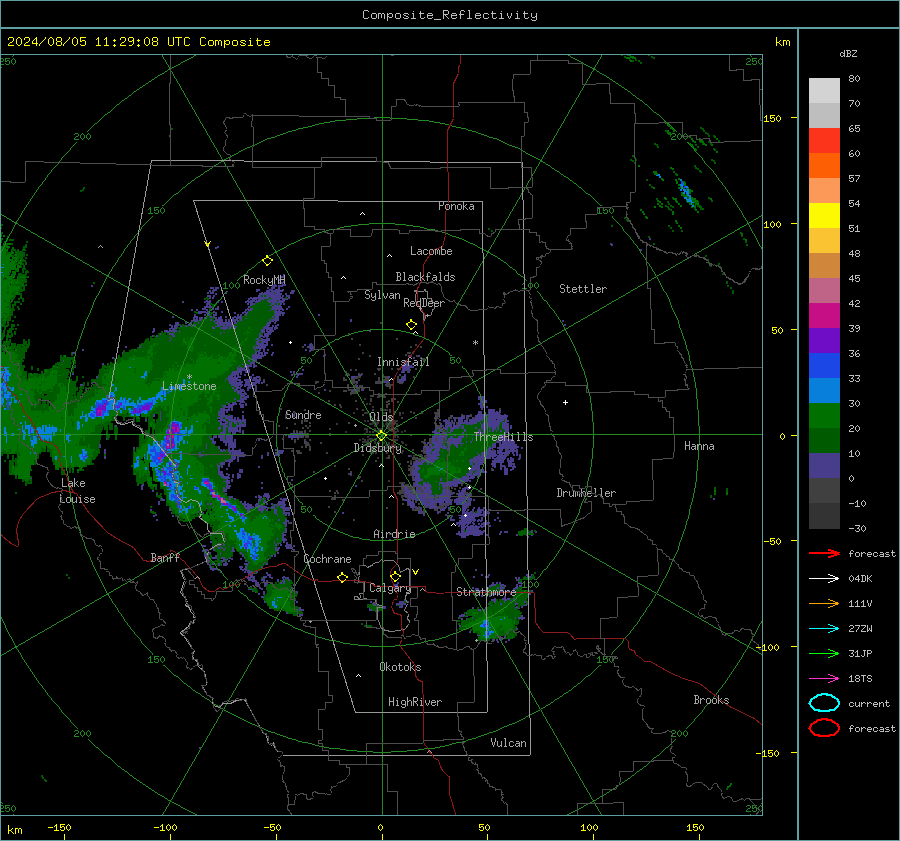Screen dimensions: 900x841
Task: Click the RockyMH label
Action: click(x=264, y=280)
